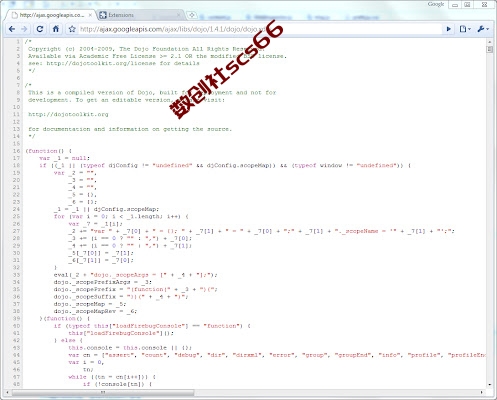Click the Forward navigation arrow
The height and width of the screenshot is (400, 497).
(x=24, y=29)
